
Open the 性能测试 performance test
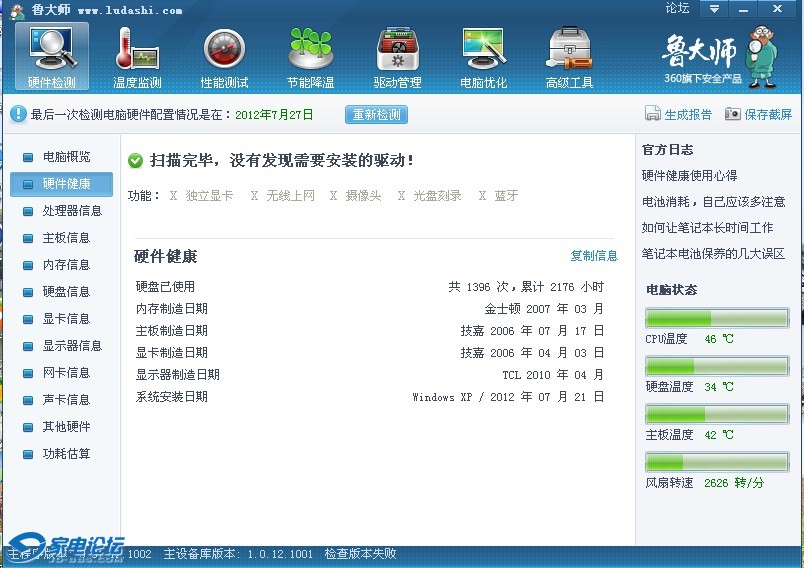click(x=224, y=57)
